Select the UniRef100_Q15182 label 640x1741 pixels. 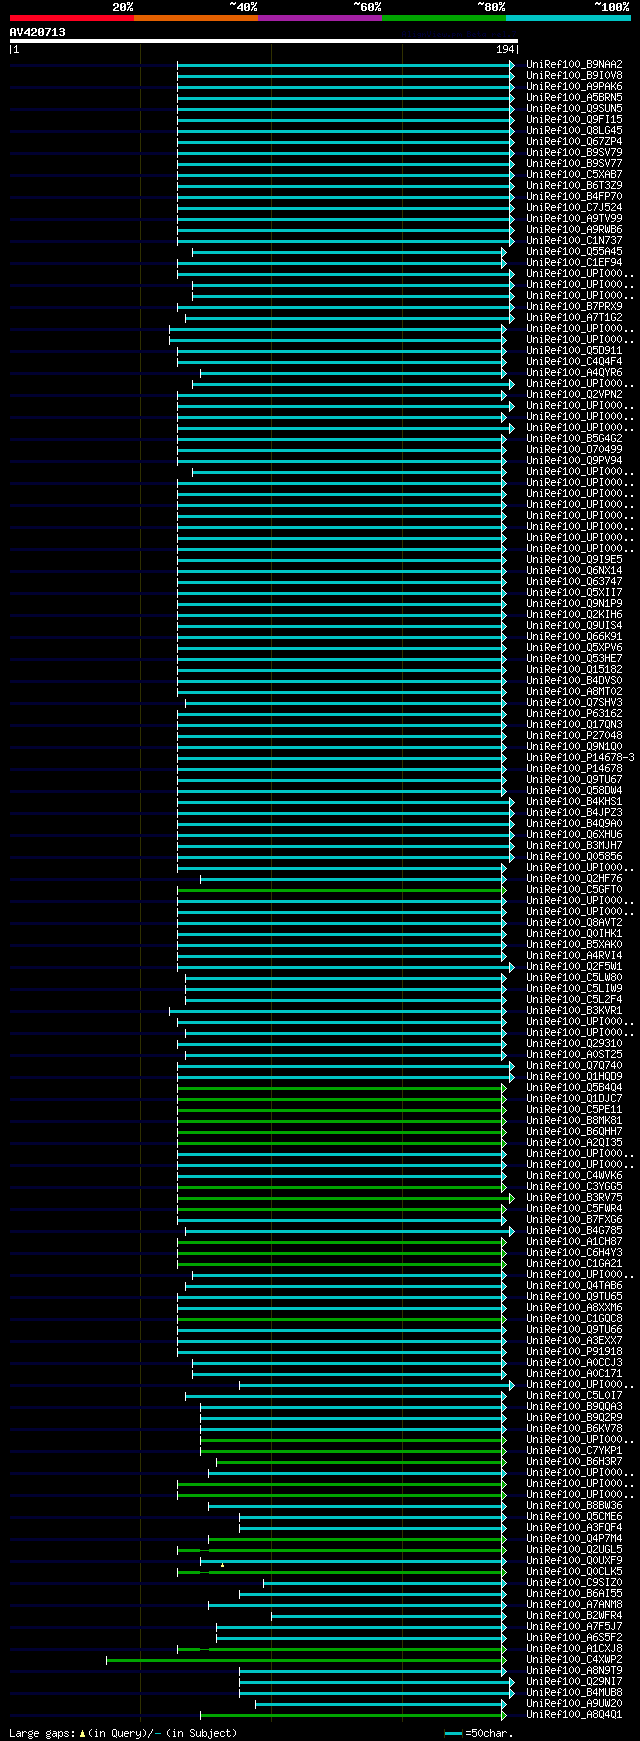pyautogui.click(x=574, y=669)
